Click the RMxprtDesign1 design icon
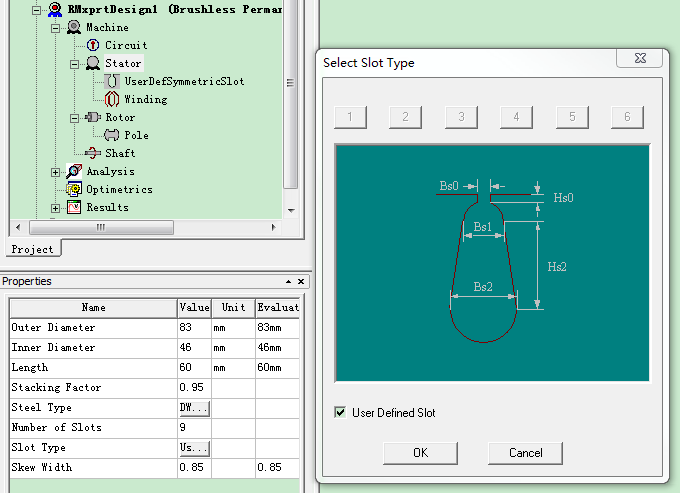Image resolution: width=680 pixels, height=493 pixels. 55,9
